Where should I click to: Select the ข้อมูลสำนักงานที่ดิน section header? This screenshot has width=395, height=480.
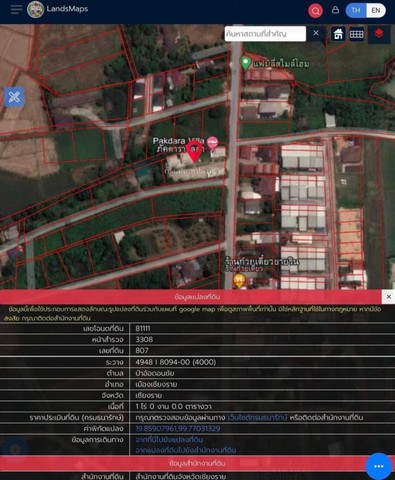pyautogui.click(x=197, y=463)
